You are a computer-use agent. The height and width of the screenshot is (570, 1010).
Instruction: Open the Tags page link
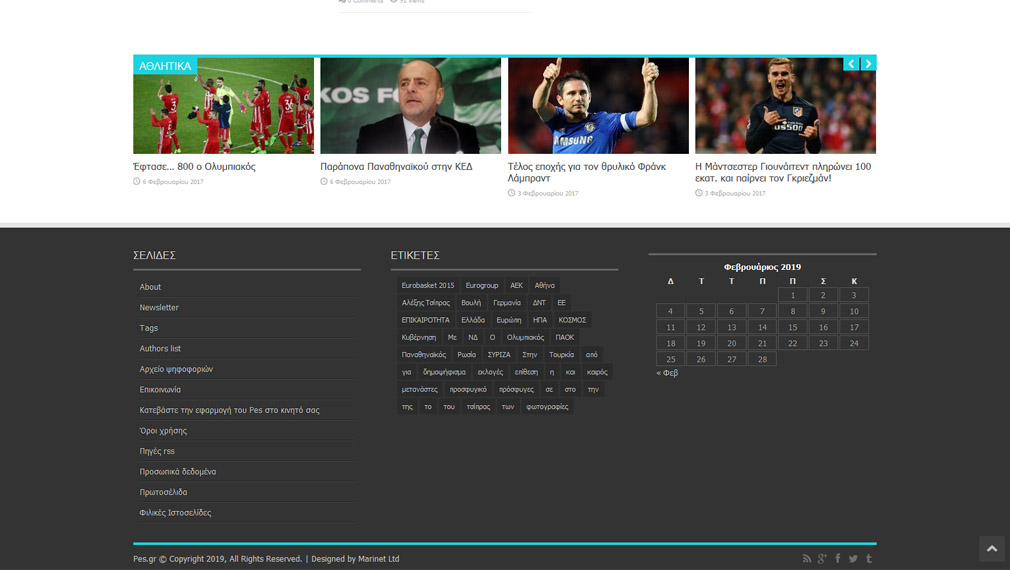[x=149, y=328]
